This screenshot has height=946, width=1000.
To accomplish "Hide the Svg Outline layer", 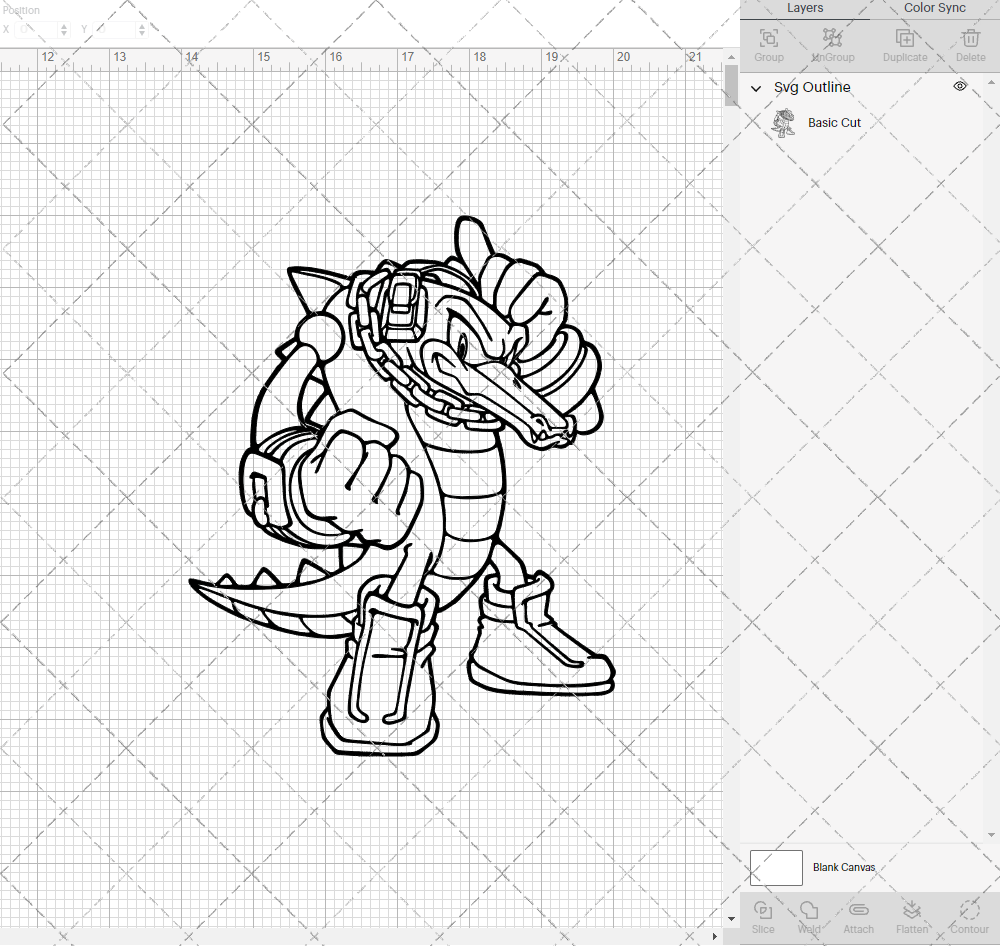I will click(959, 87).
